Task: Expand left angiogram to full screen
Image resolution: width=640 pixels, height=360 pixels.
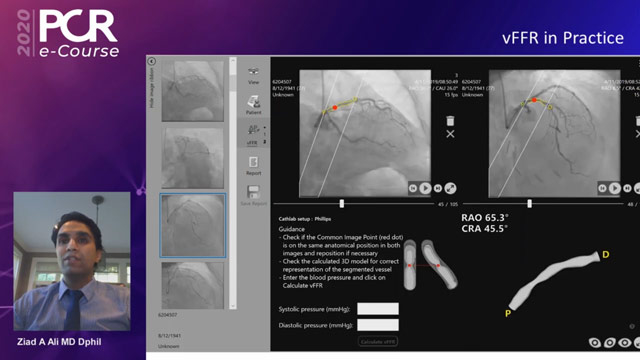Action: [450, 188]
